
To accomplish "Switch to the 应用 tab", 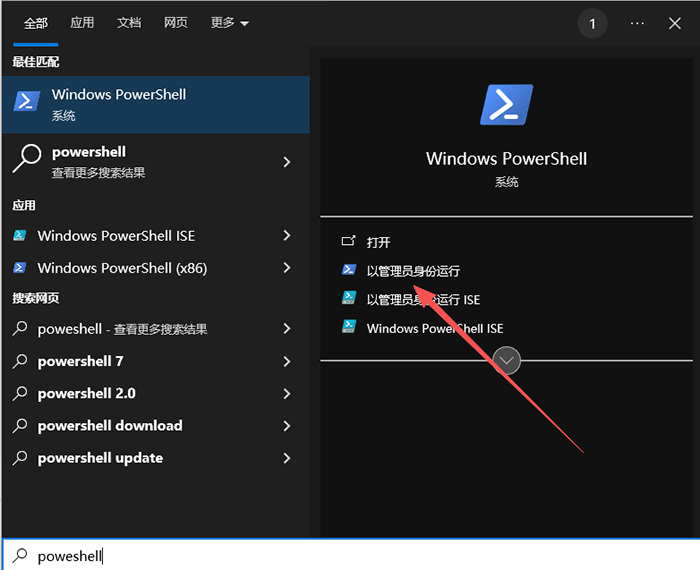I will coord(82,23).
